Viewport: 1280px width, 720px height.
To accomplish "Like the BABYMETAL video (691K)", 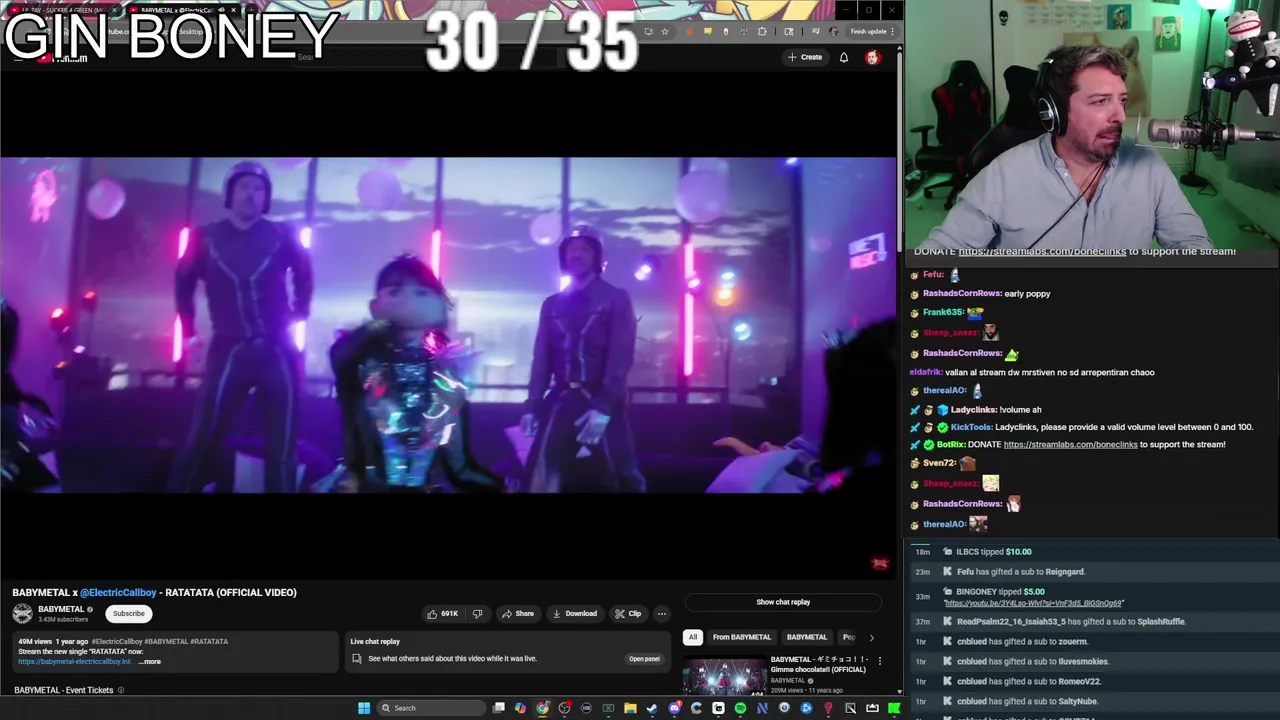I will click(442, 614).
